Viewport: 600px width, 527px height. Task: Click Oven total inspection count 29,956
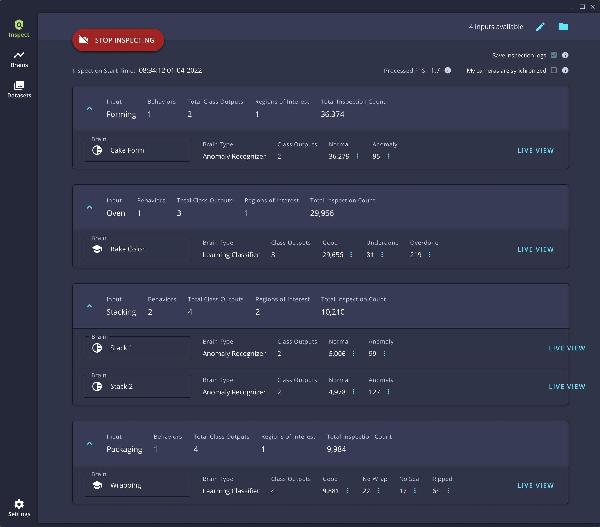322,213
